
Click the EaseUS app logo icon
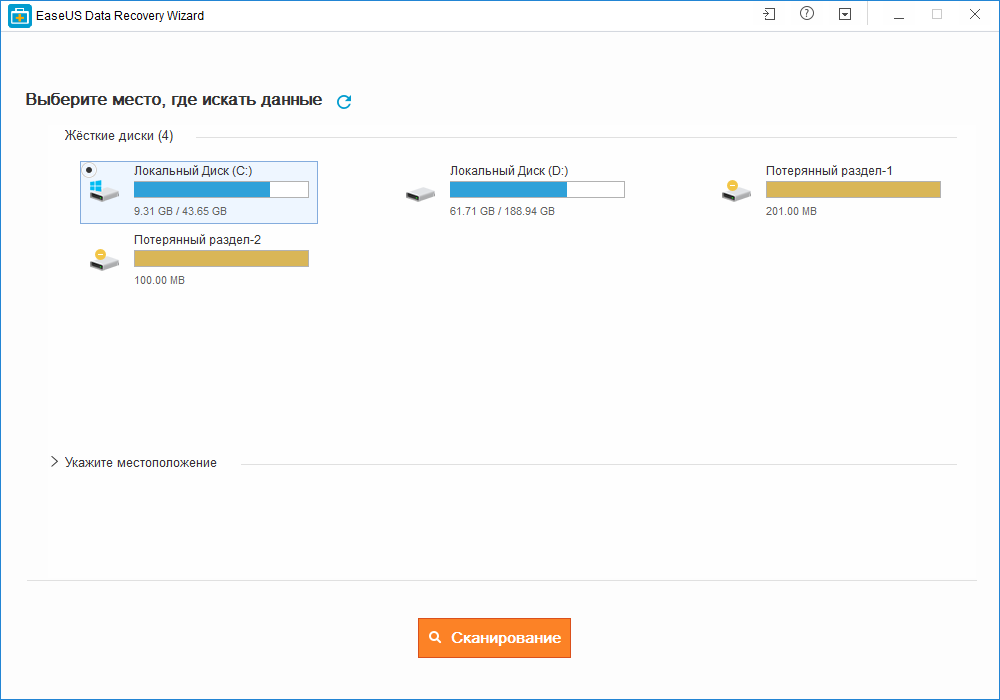coord(20,16)
